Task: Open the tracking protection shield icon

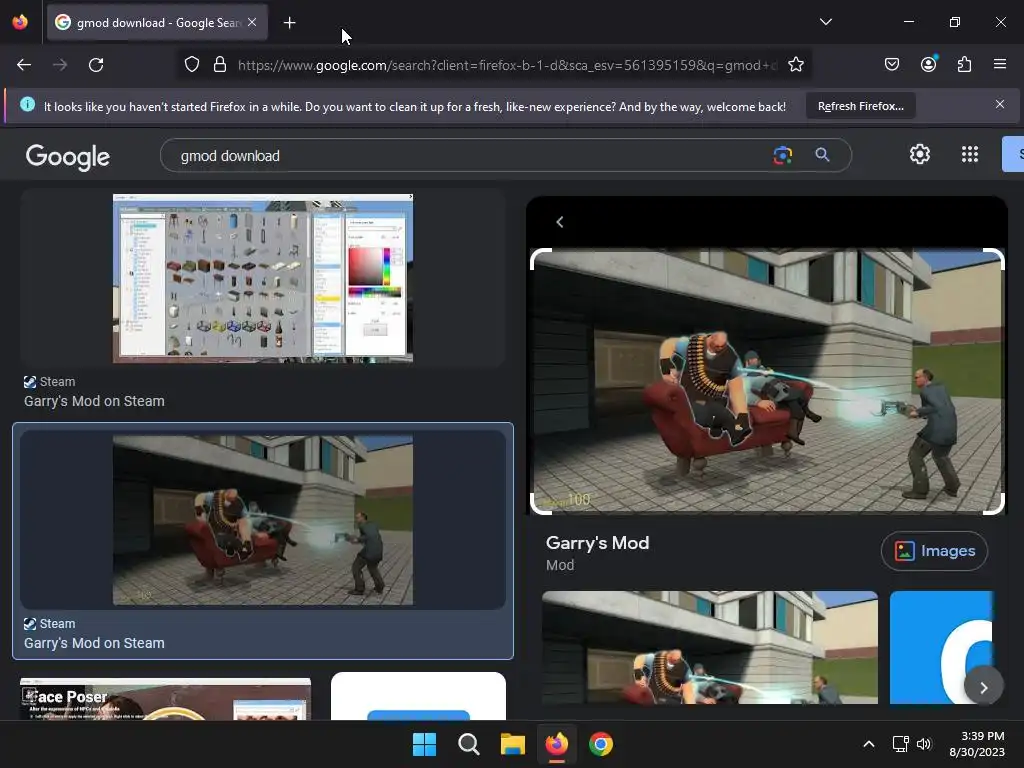Action: [x=191, y=65]
